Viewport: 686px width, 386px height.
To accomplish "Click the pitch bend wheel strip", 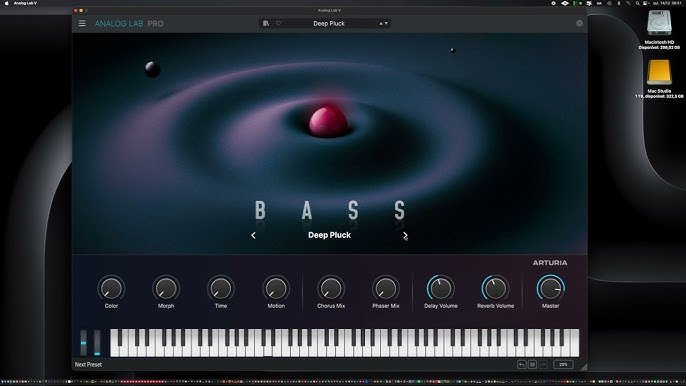I will coord(84,343).
